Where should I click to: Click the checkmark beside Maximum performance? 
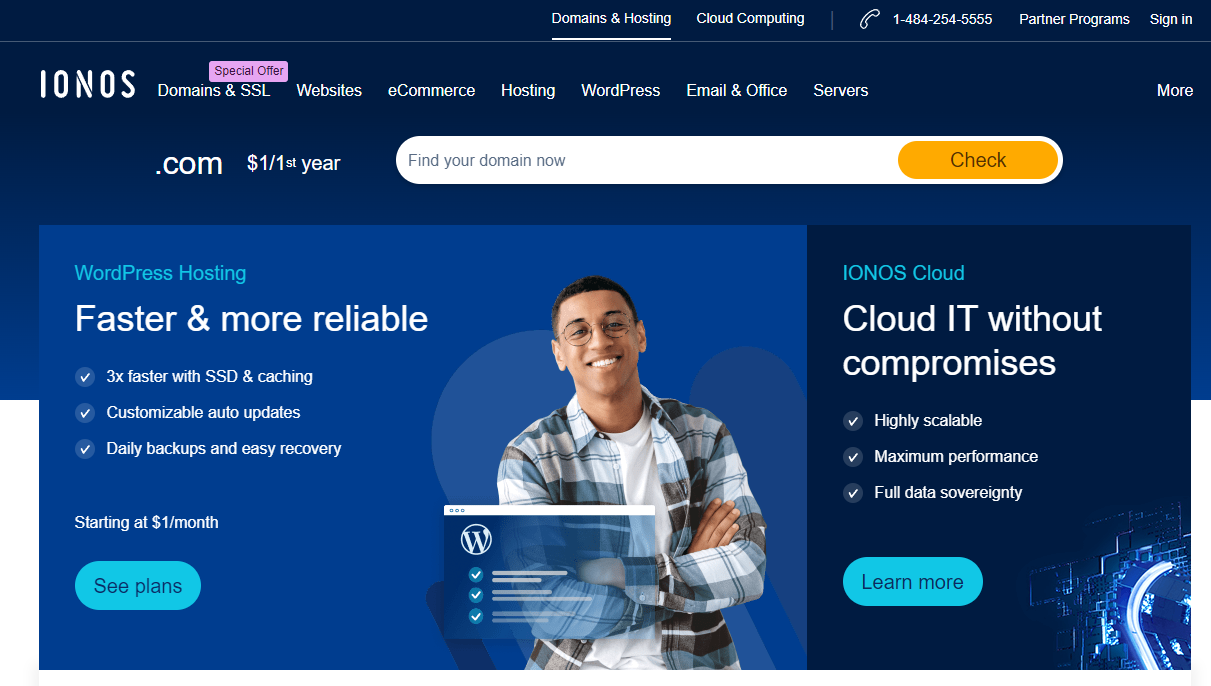point(853,457)
